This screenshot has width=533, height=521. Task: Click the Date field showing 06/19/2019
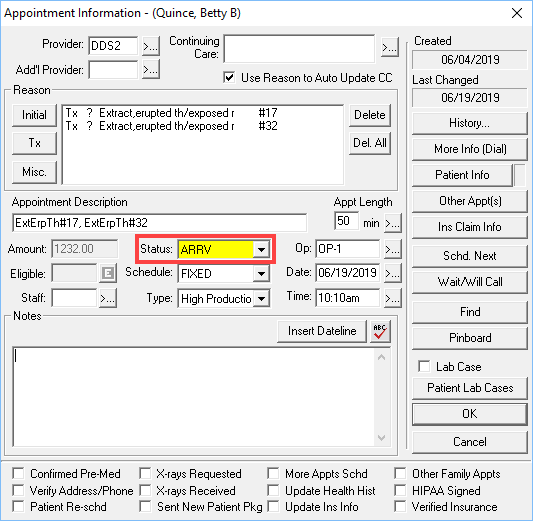[347, 273]
